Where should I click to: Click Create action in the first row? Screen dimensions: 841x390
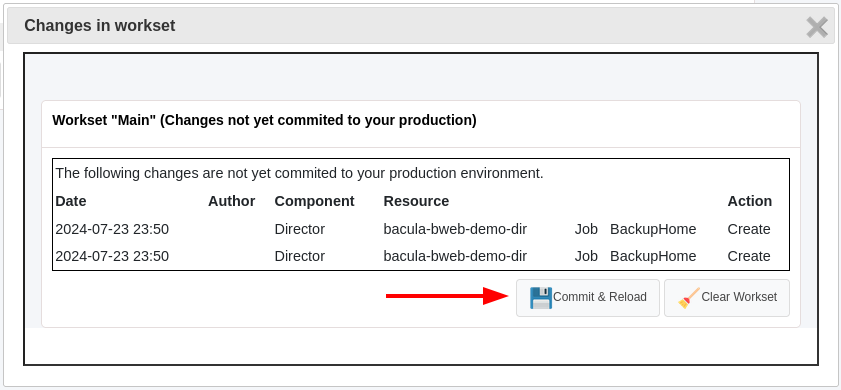coord(749,230)
